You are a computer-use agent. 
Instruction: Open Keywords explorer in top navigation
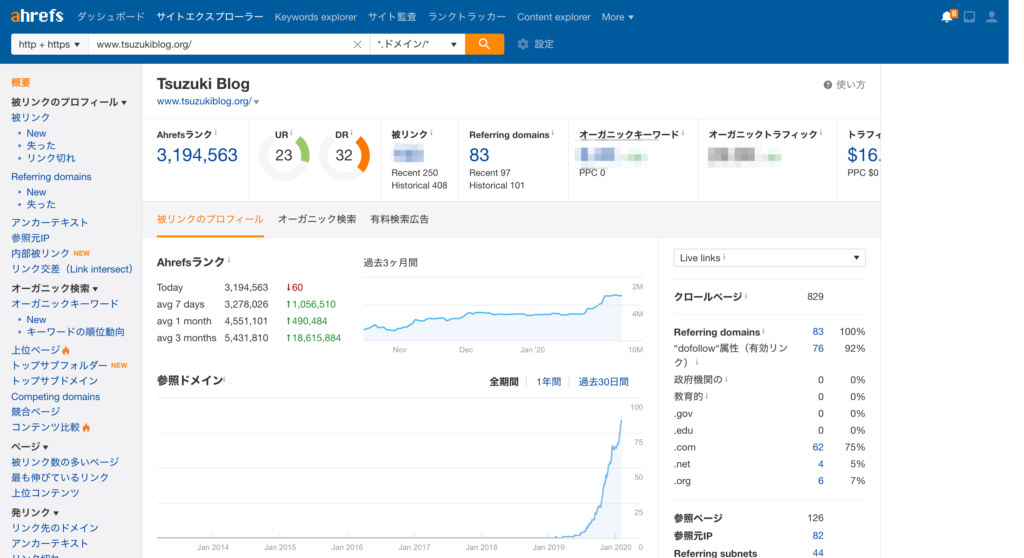click(315, 17)
